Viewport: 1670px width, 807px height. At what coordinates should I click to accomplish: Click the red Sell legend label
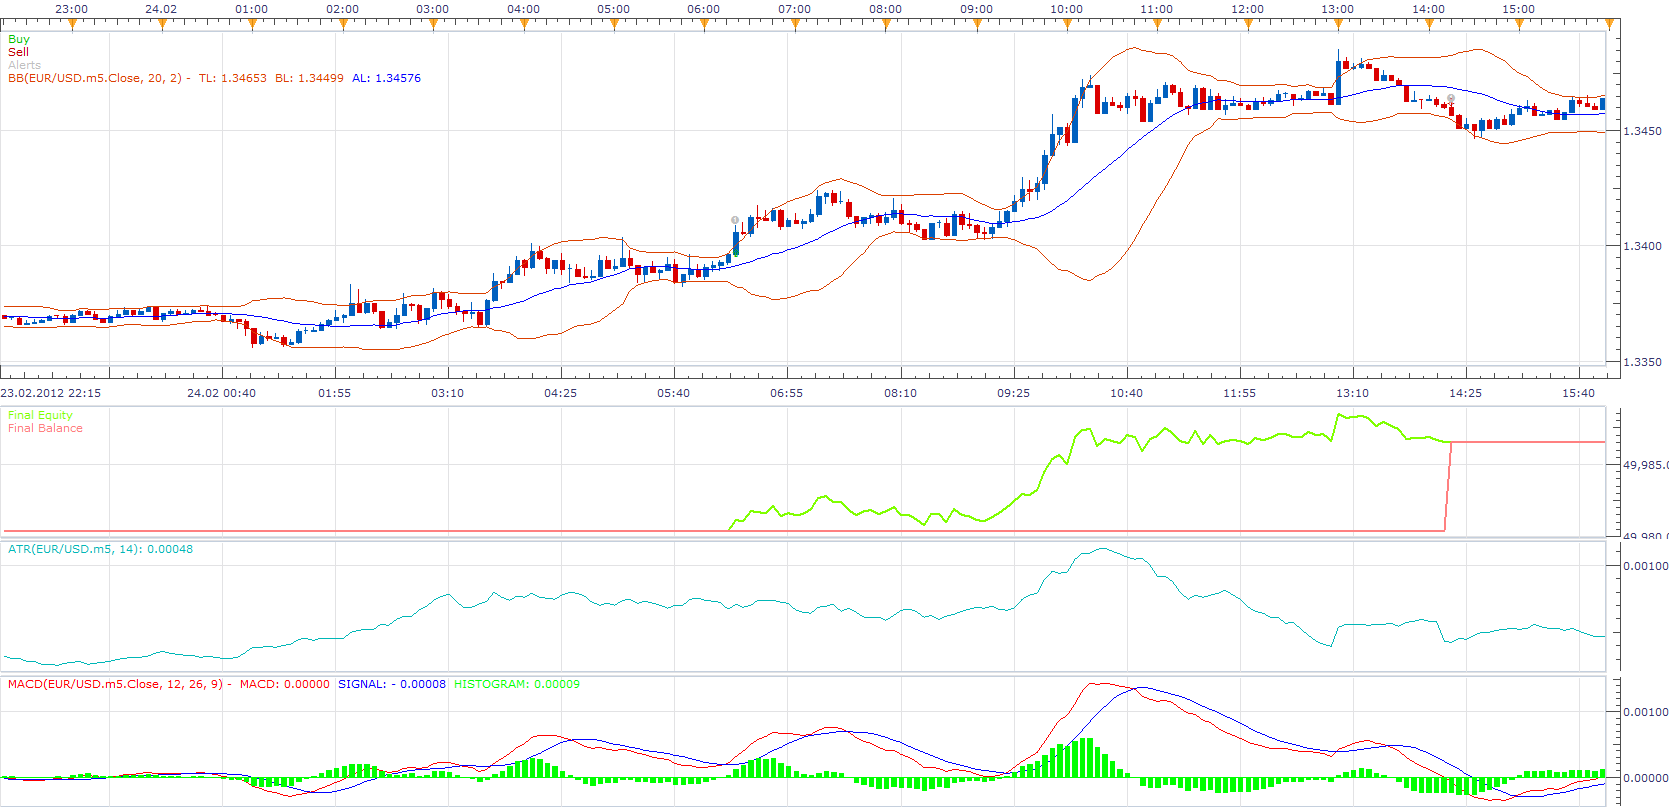[18, 52]
